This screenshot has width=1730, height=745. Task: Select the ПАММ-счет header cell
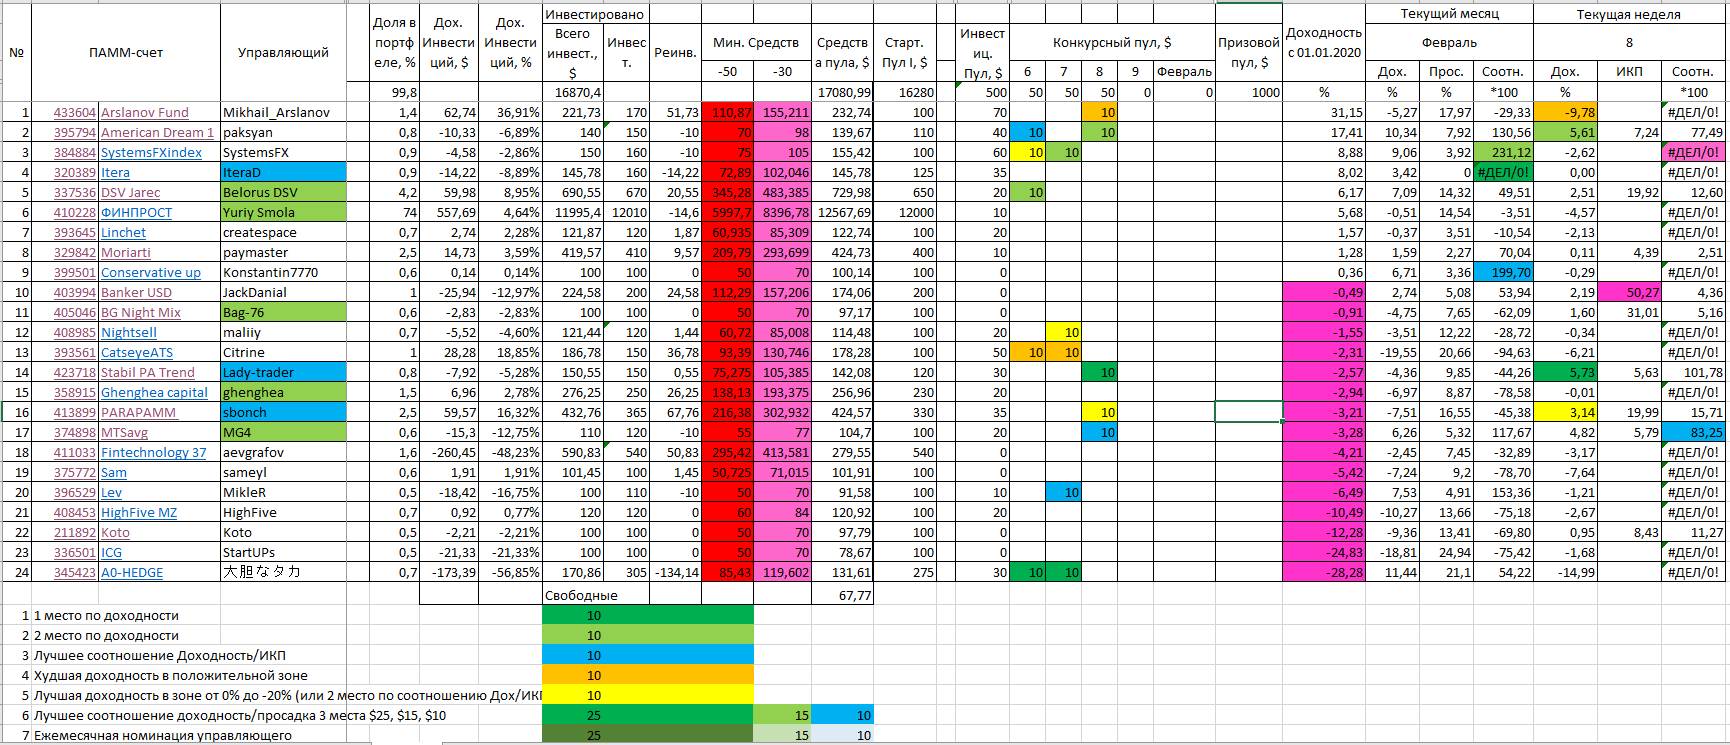tap(126, 52)
